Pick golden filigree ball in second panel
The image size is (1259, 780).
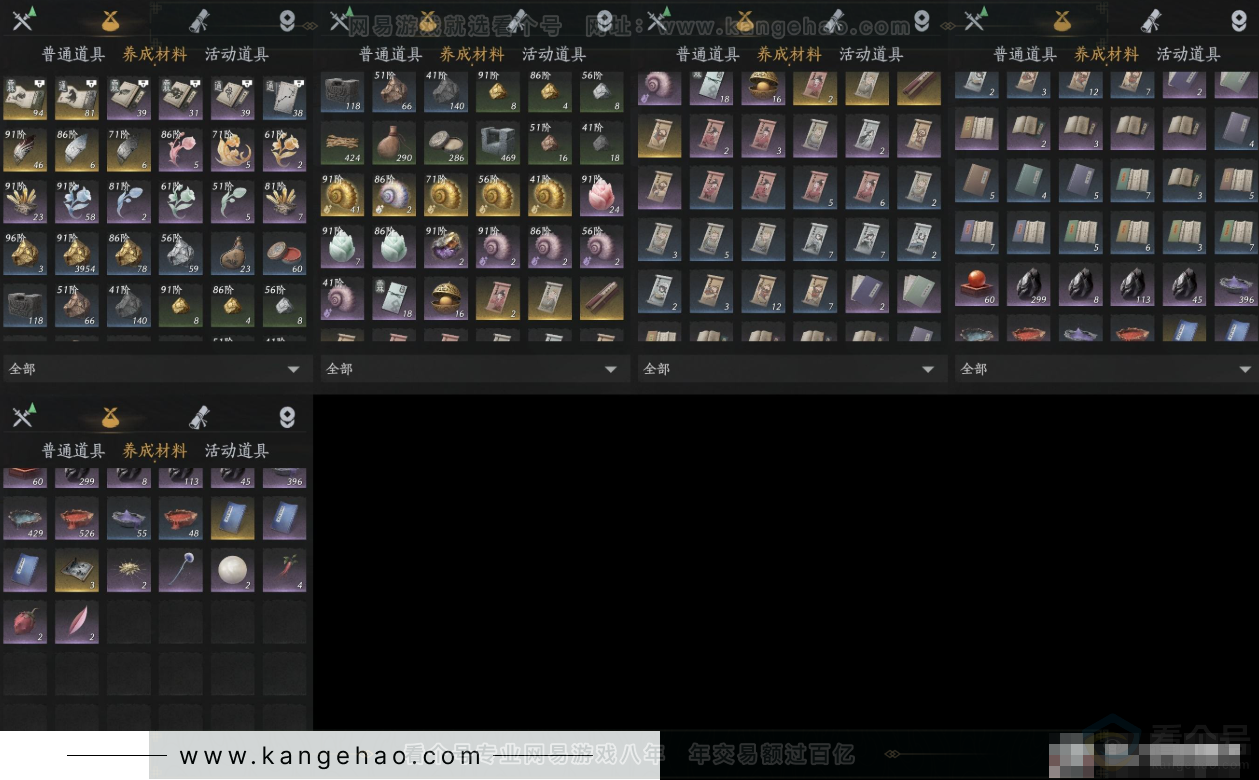coord(446,299)
